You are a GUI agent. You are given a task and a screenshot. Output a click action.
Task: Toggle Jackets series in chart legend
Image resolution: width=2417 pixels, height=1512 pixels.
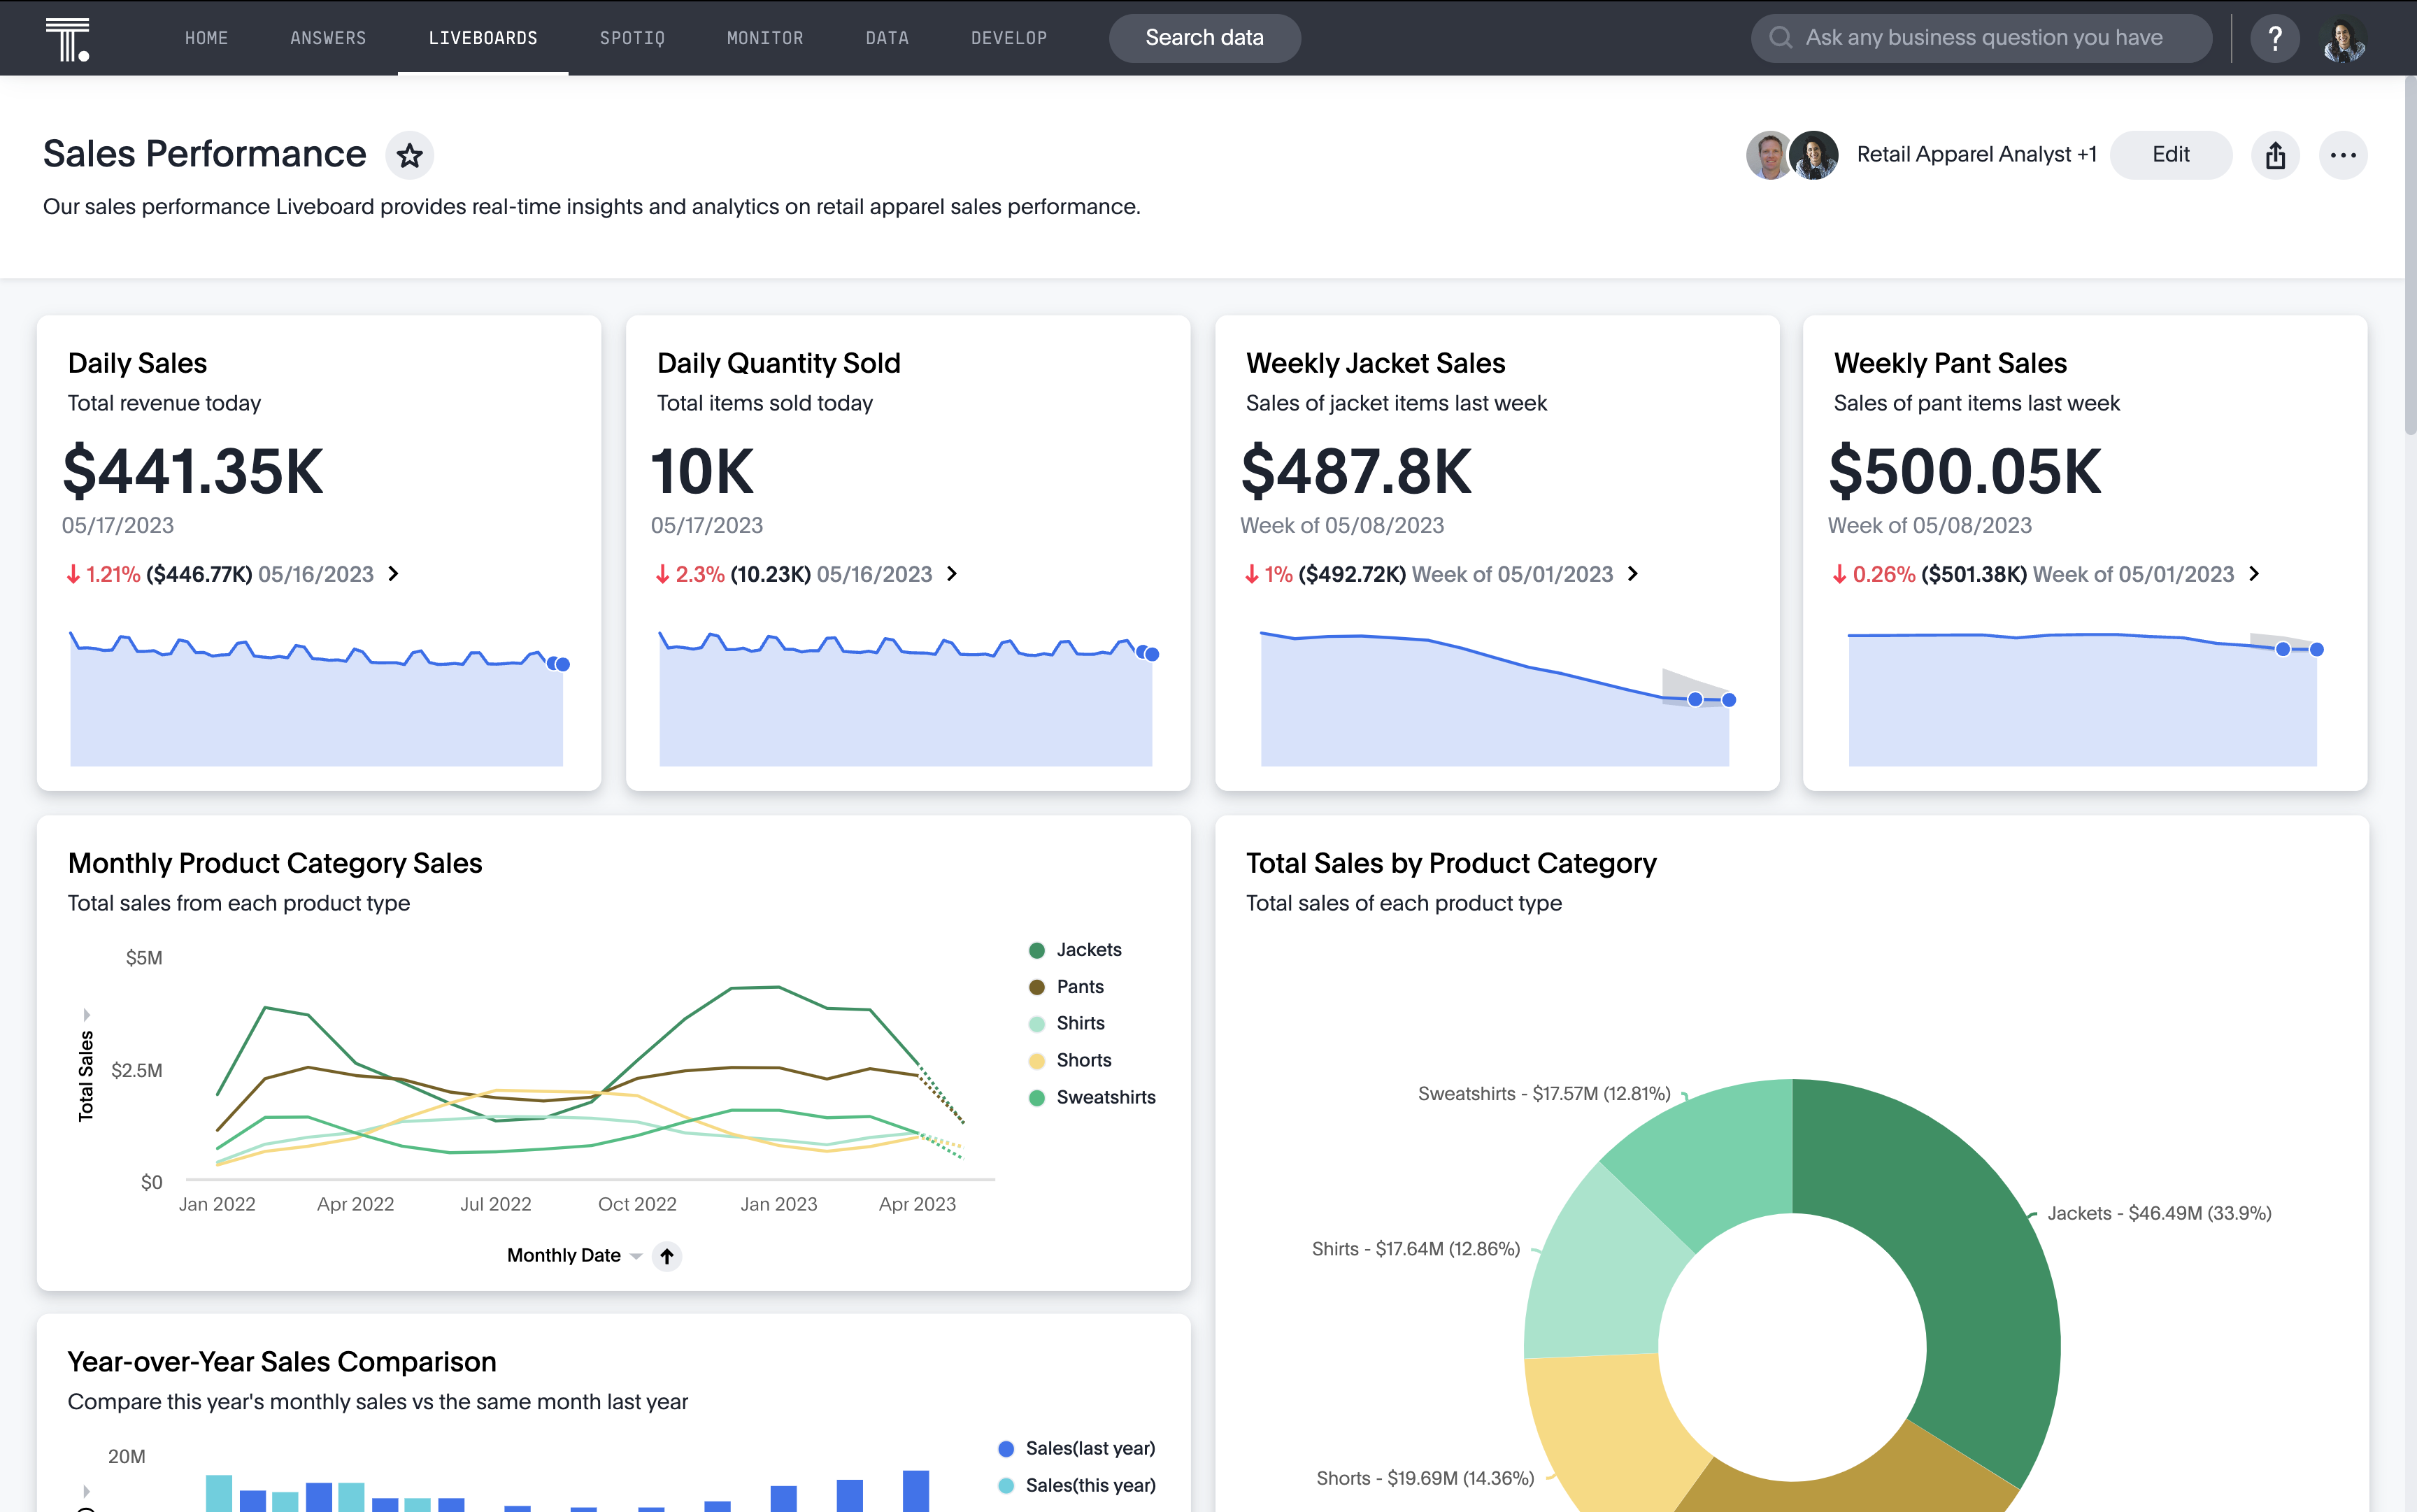[1087, 950]
